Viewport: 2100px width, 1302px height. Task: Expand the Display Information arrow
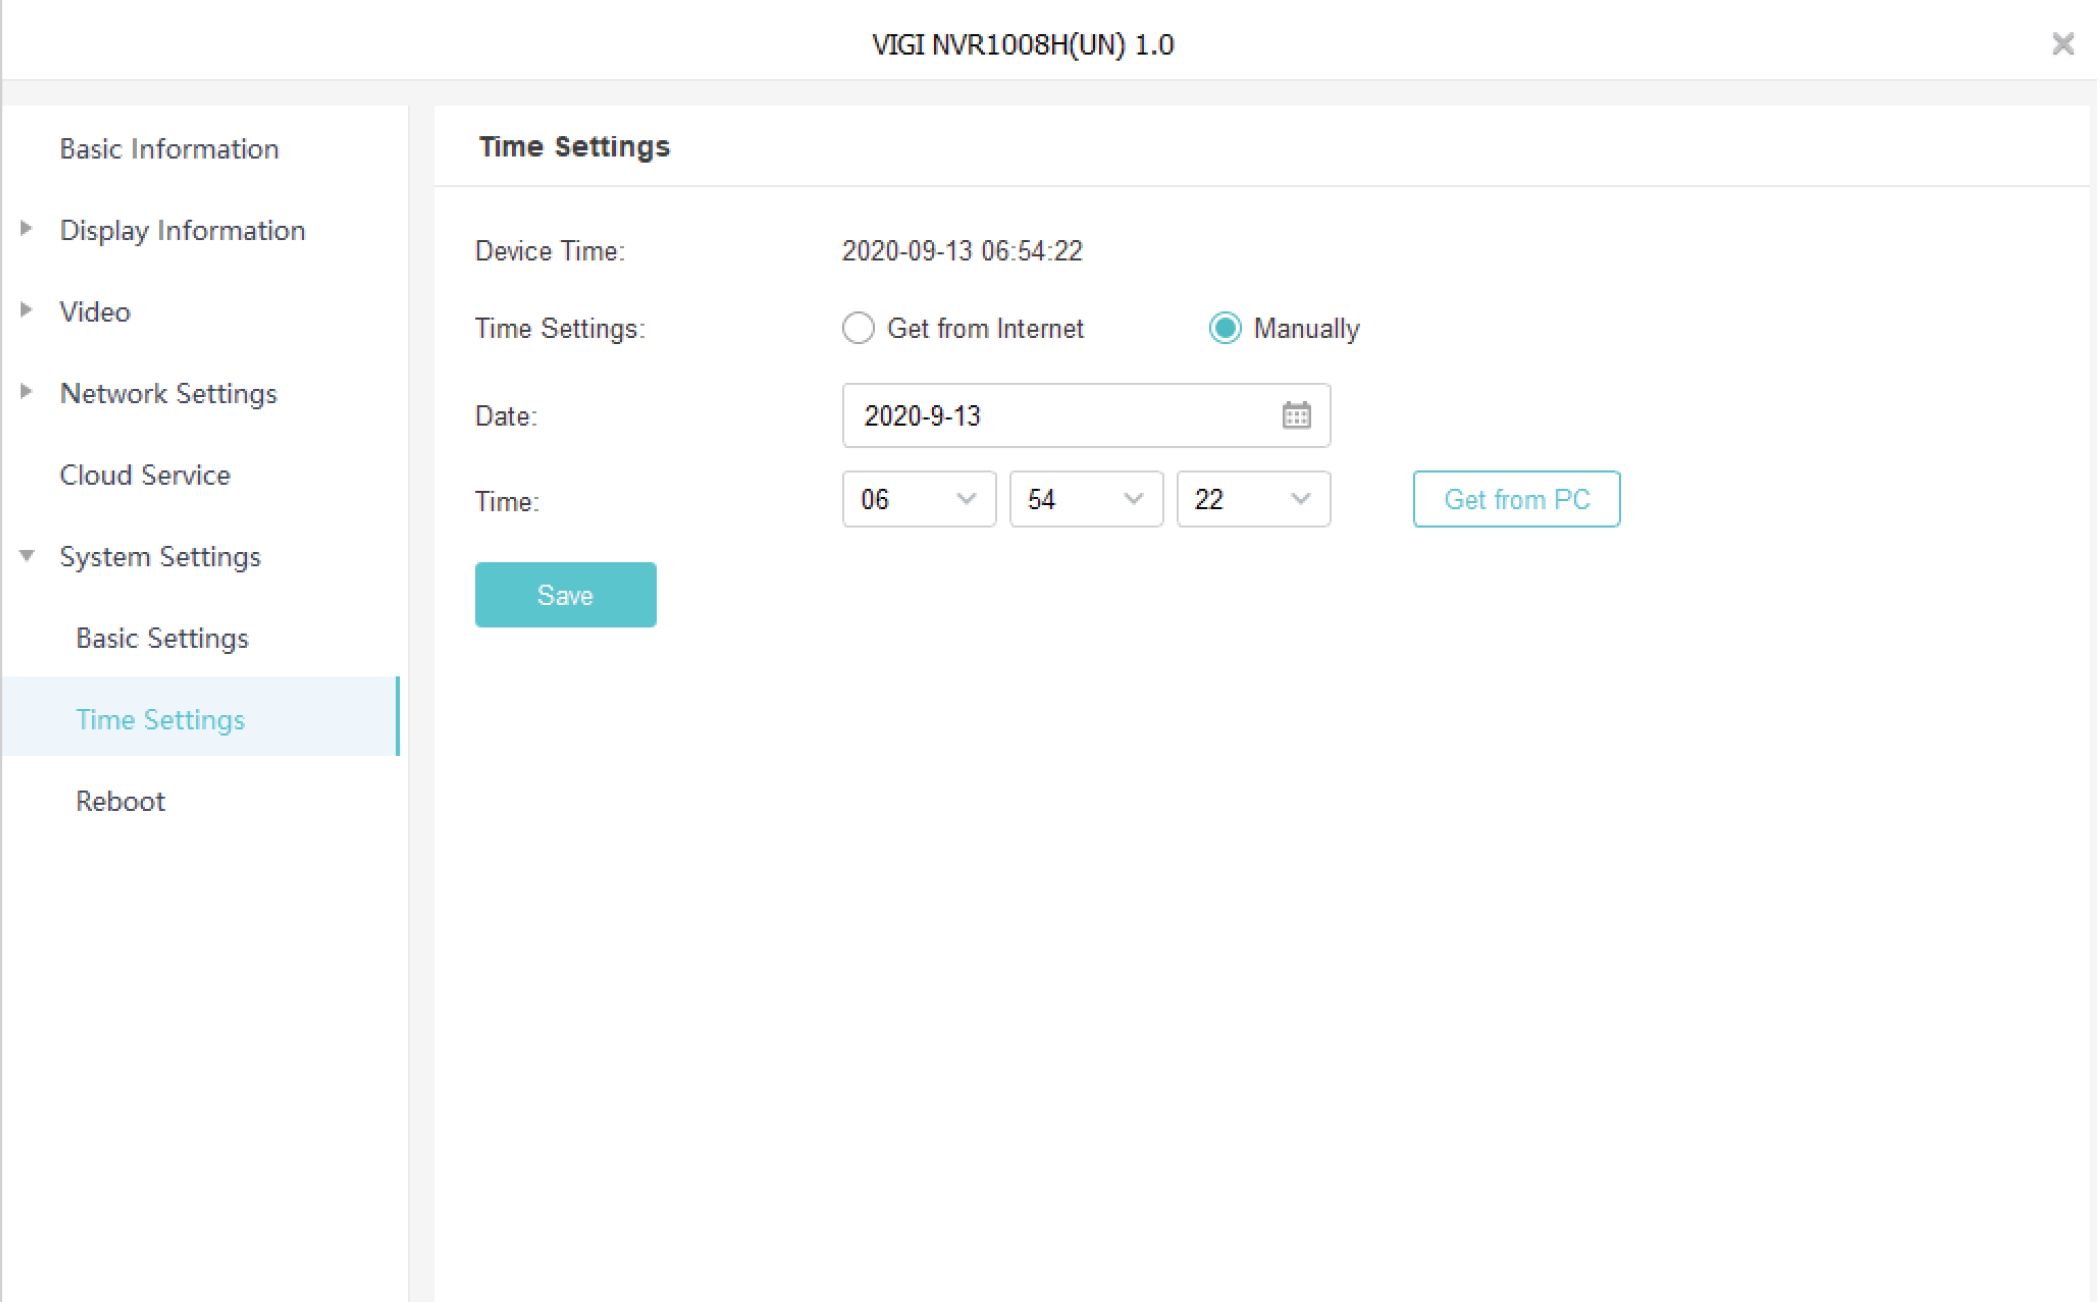[x=27, y=229]
